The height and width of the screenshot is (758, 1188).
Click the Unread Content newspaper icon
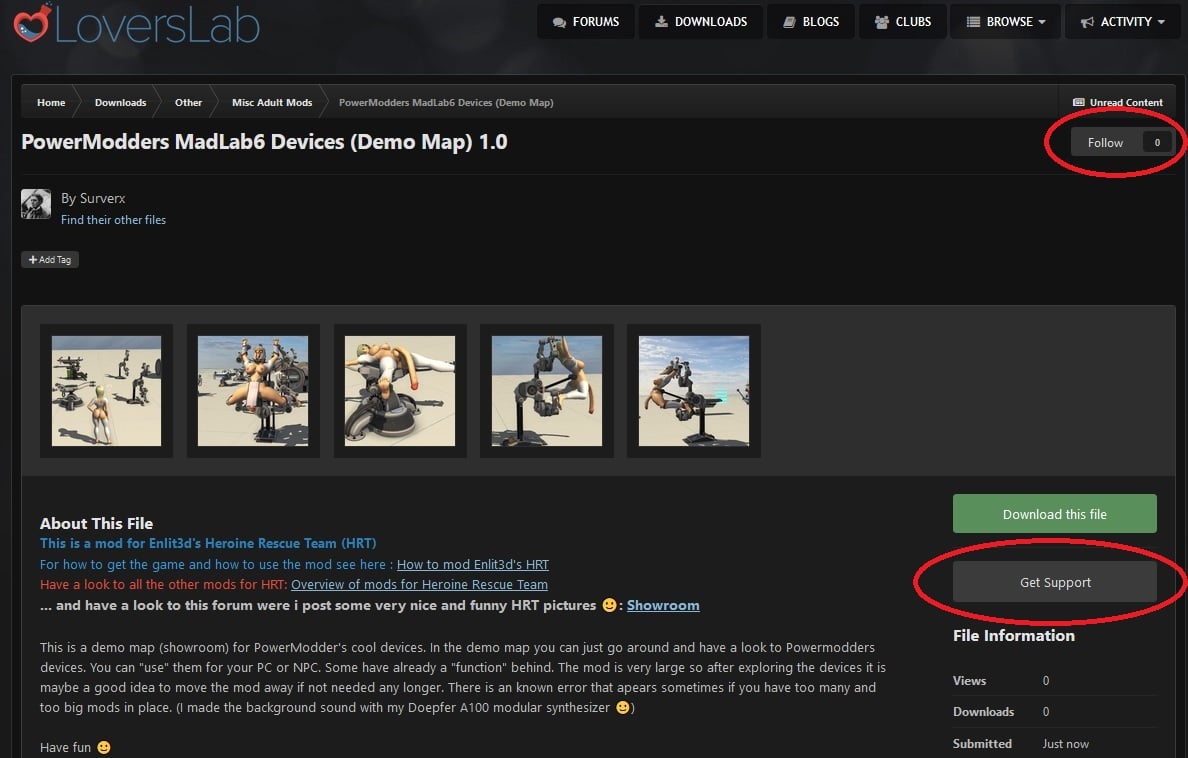1079,102
